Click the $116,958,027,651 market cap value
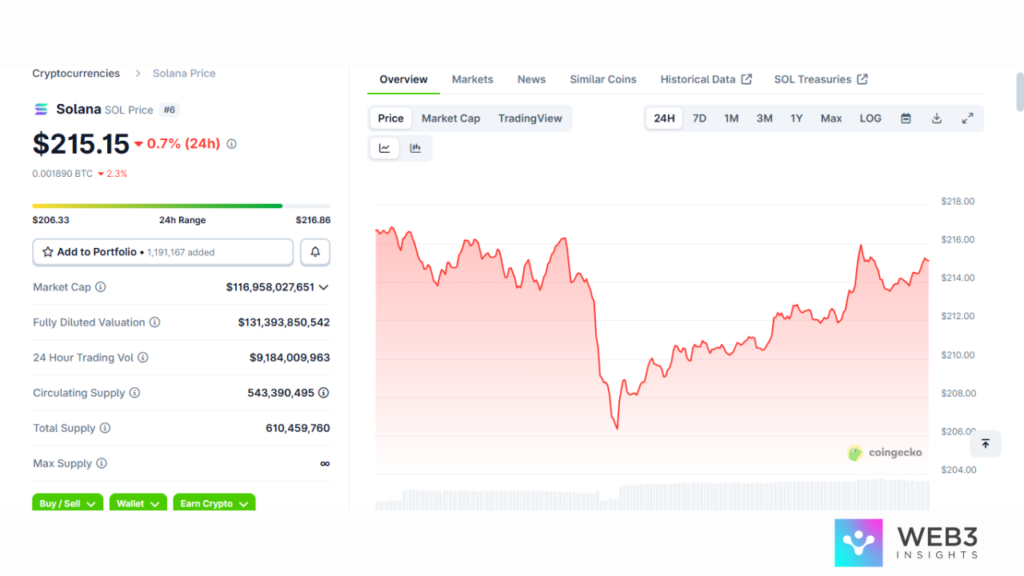The image size is (1024, 576). tap(270, 287)
